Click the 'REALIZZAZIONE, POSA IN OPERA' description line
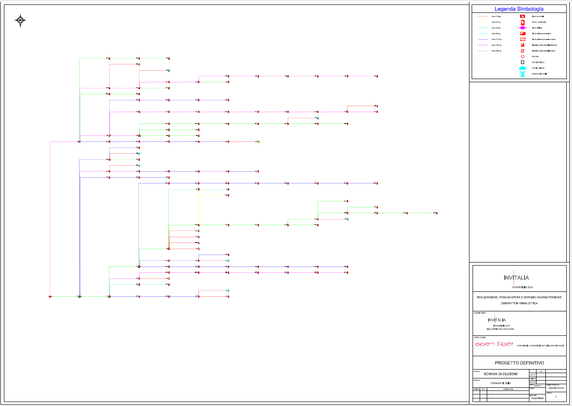572x406 pixels. pos(519,297)
